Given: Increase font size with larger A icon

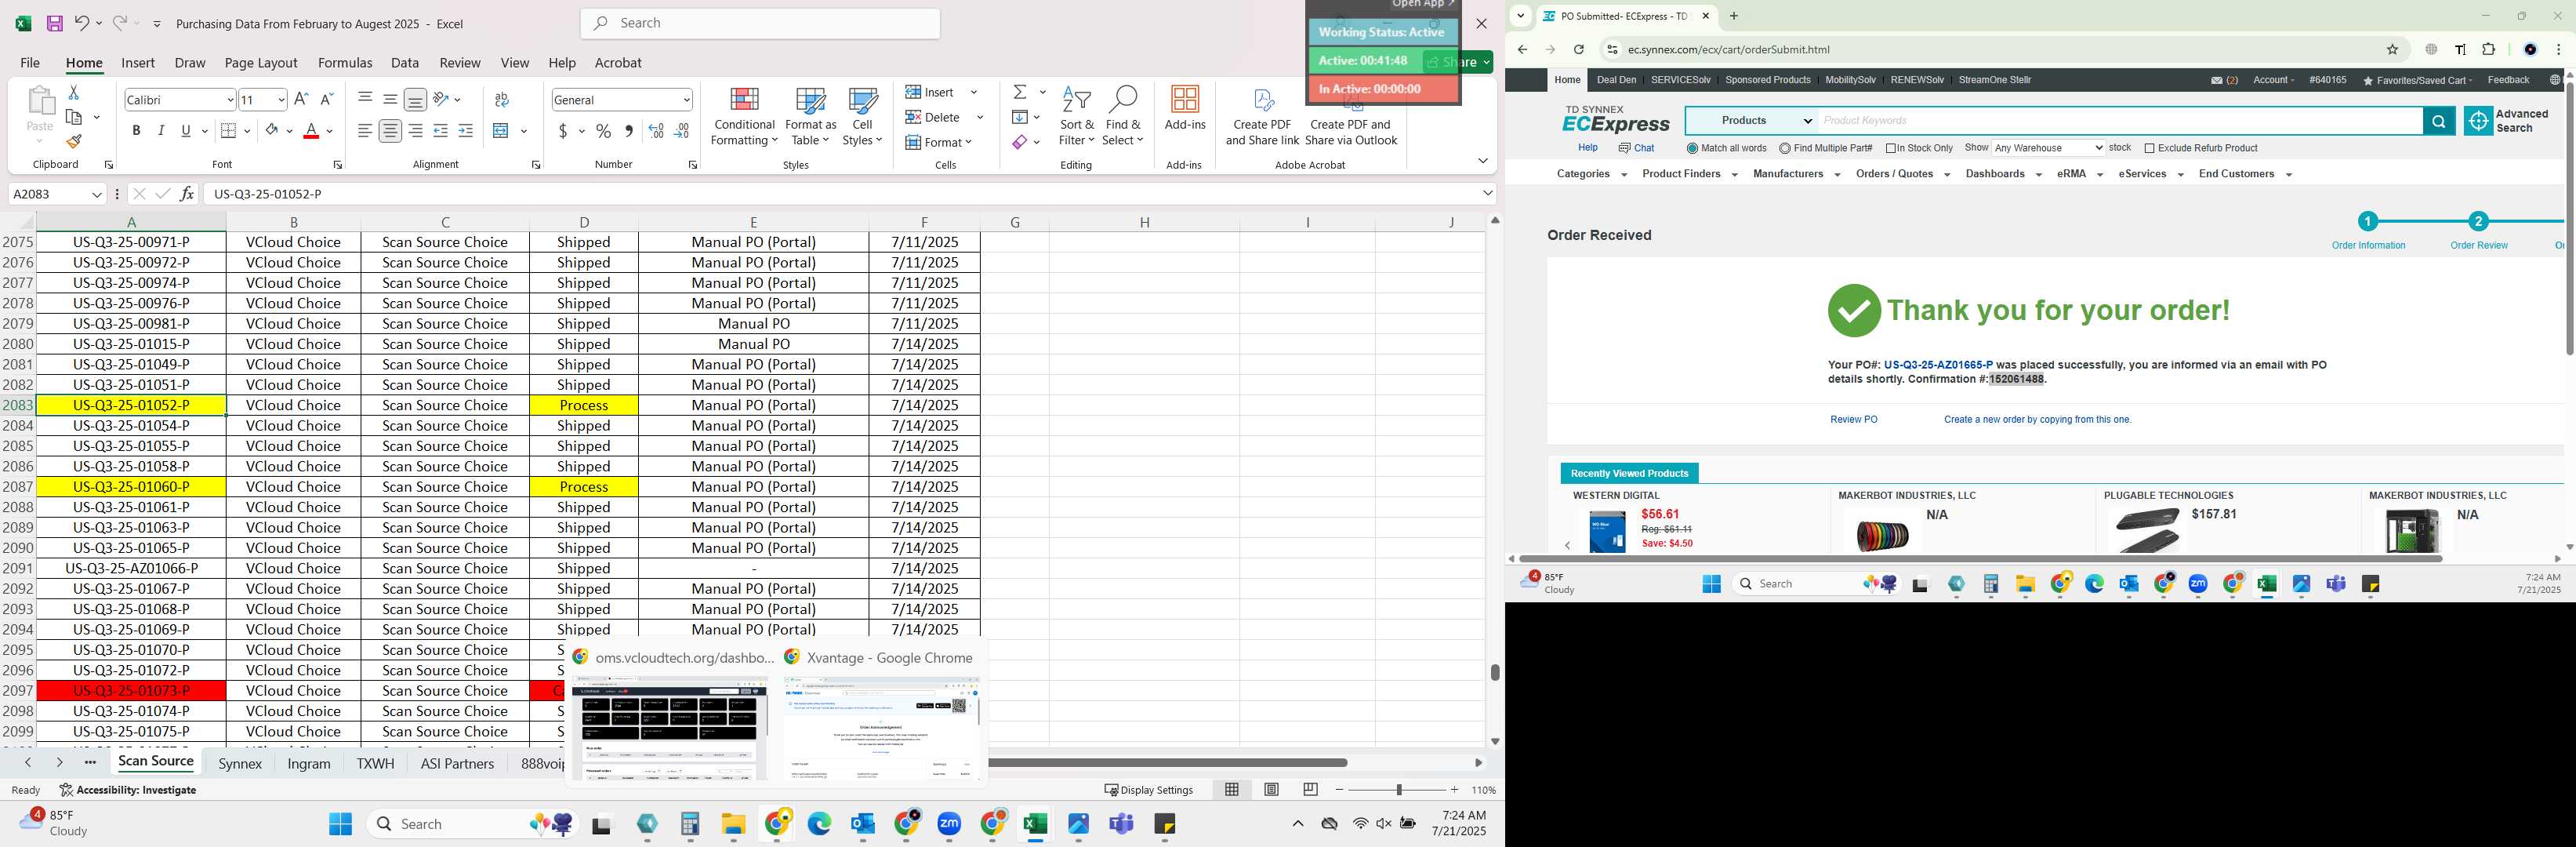Looking at the screenshot, I should point(301,99).
